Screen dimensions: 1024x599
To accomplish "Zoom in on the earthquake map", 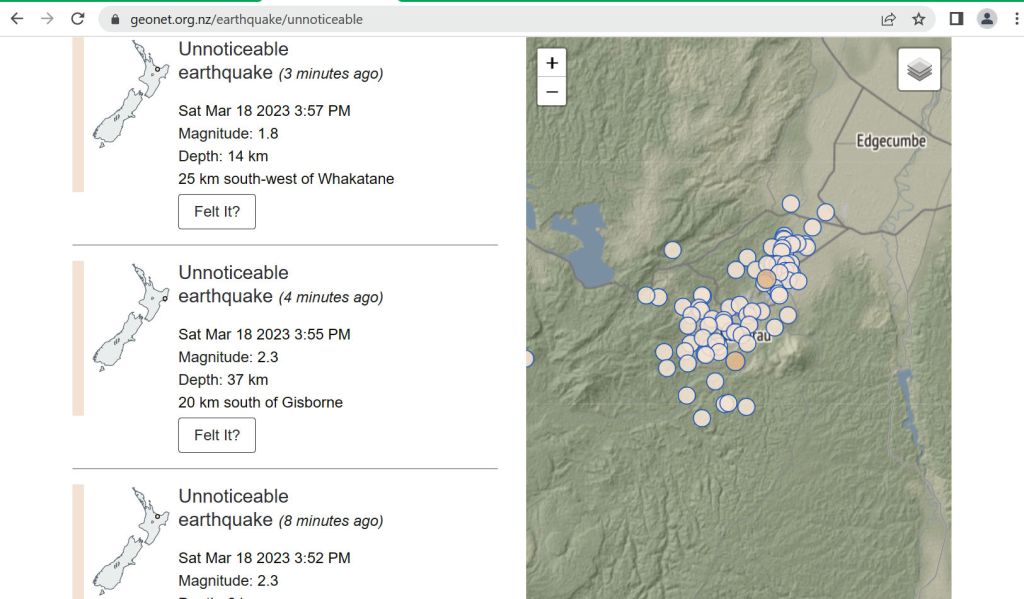I will 551,63.
